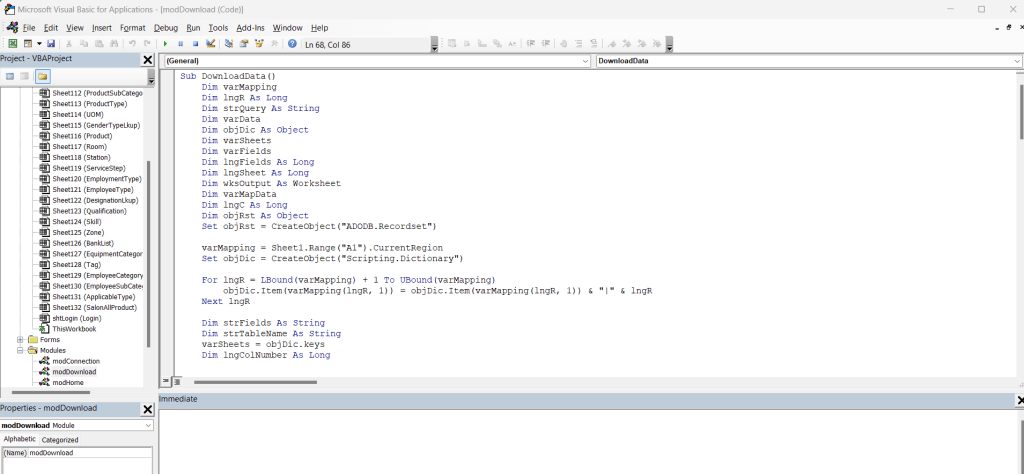The height and width of the screenshot is (474, 1024).
Task: Click the Outdent icon on Edit toolbar
Action: pos(546,44)
